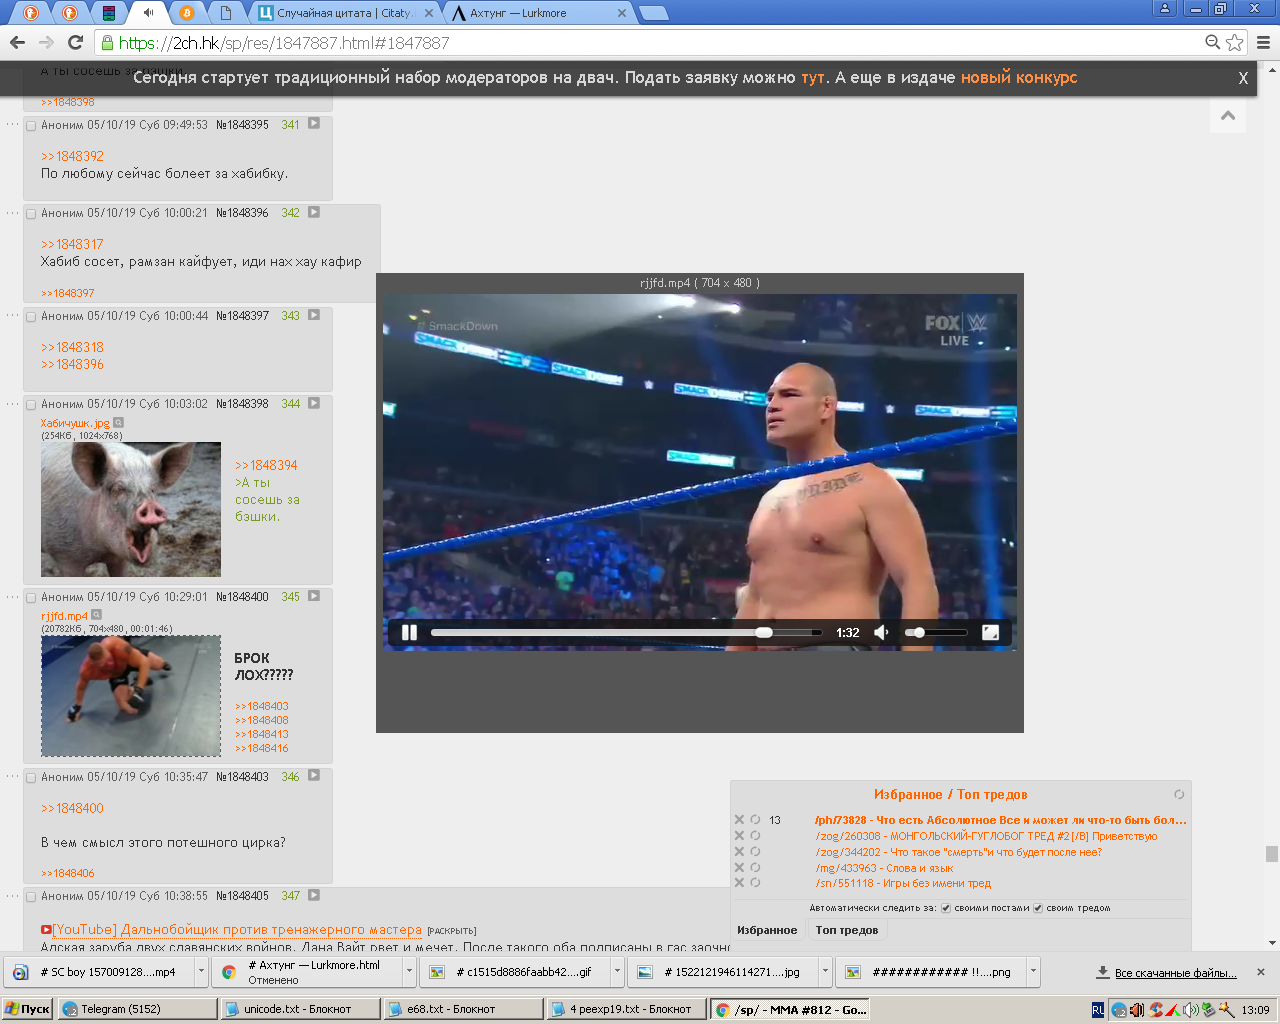
Task: Remove /mg/433963 thread from favorites
Action: coord(740,868)
